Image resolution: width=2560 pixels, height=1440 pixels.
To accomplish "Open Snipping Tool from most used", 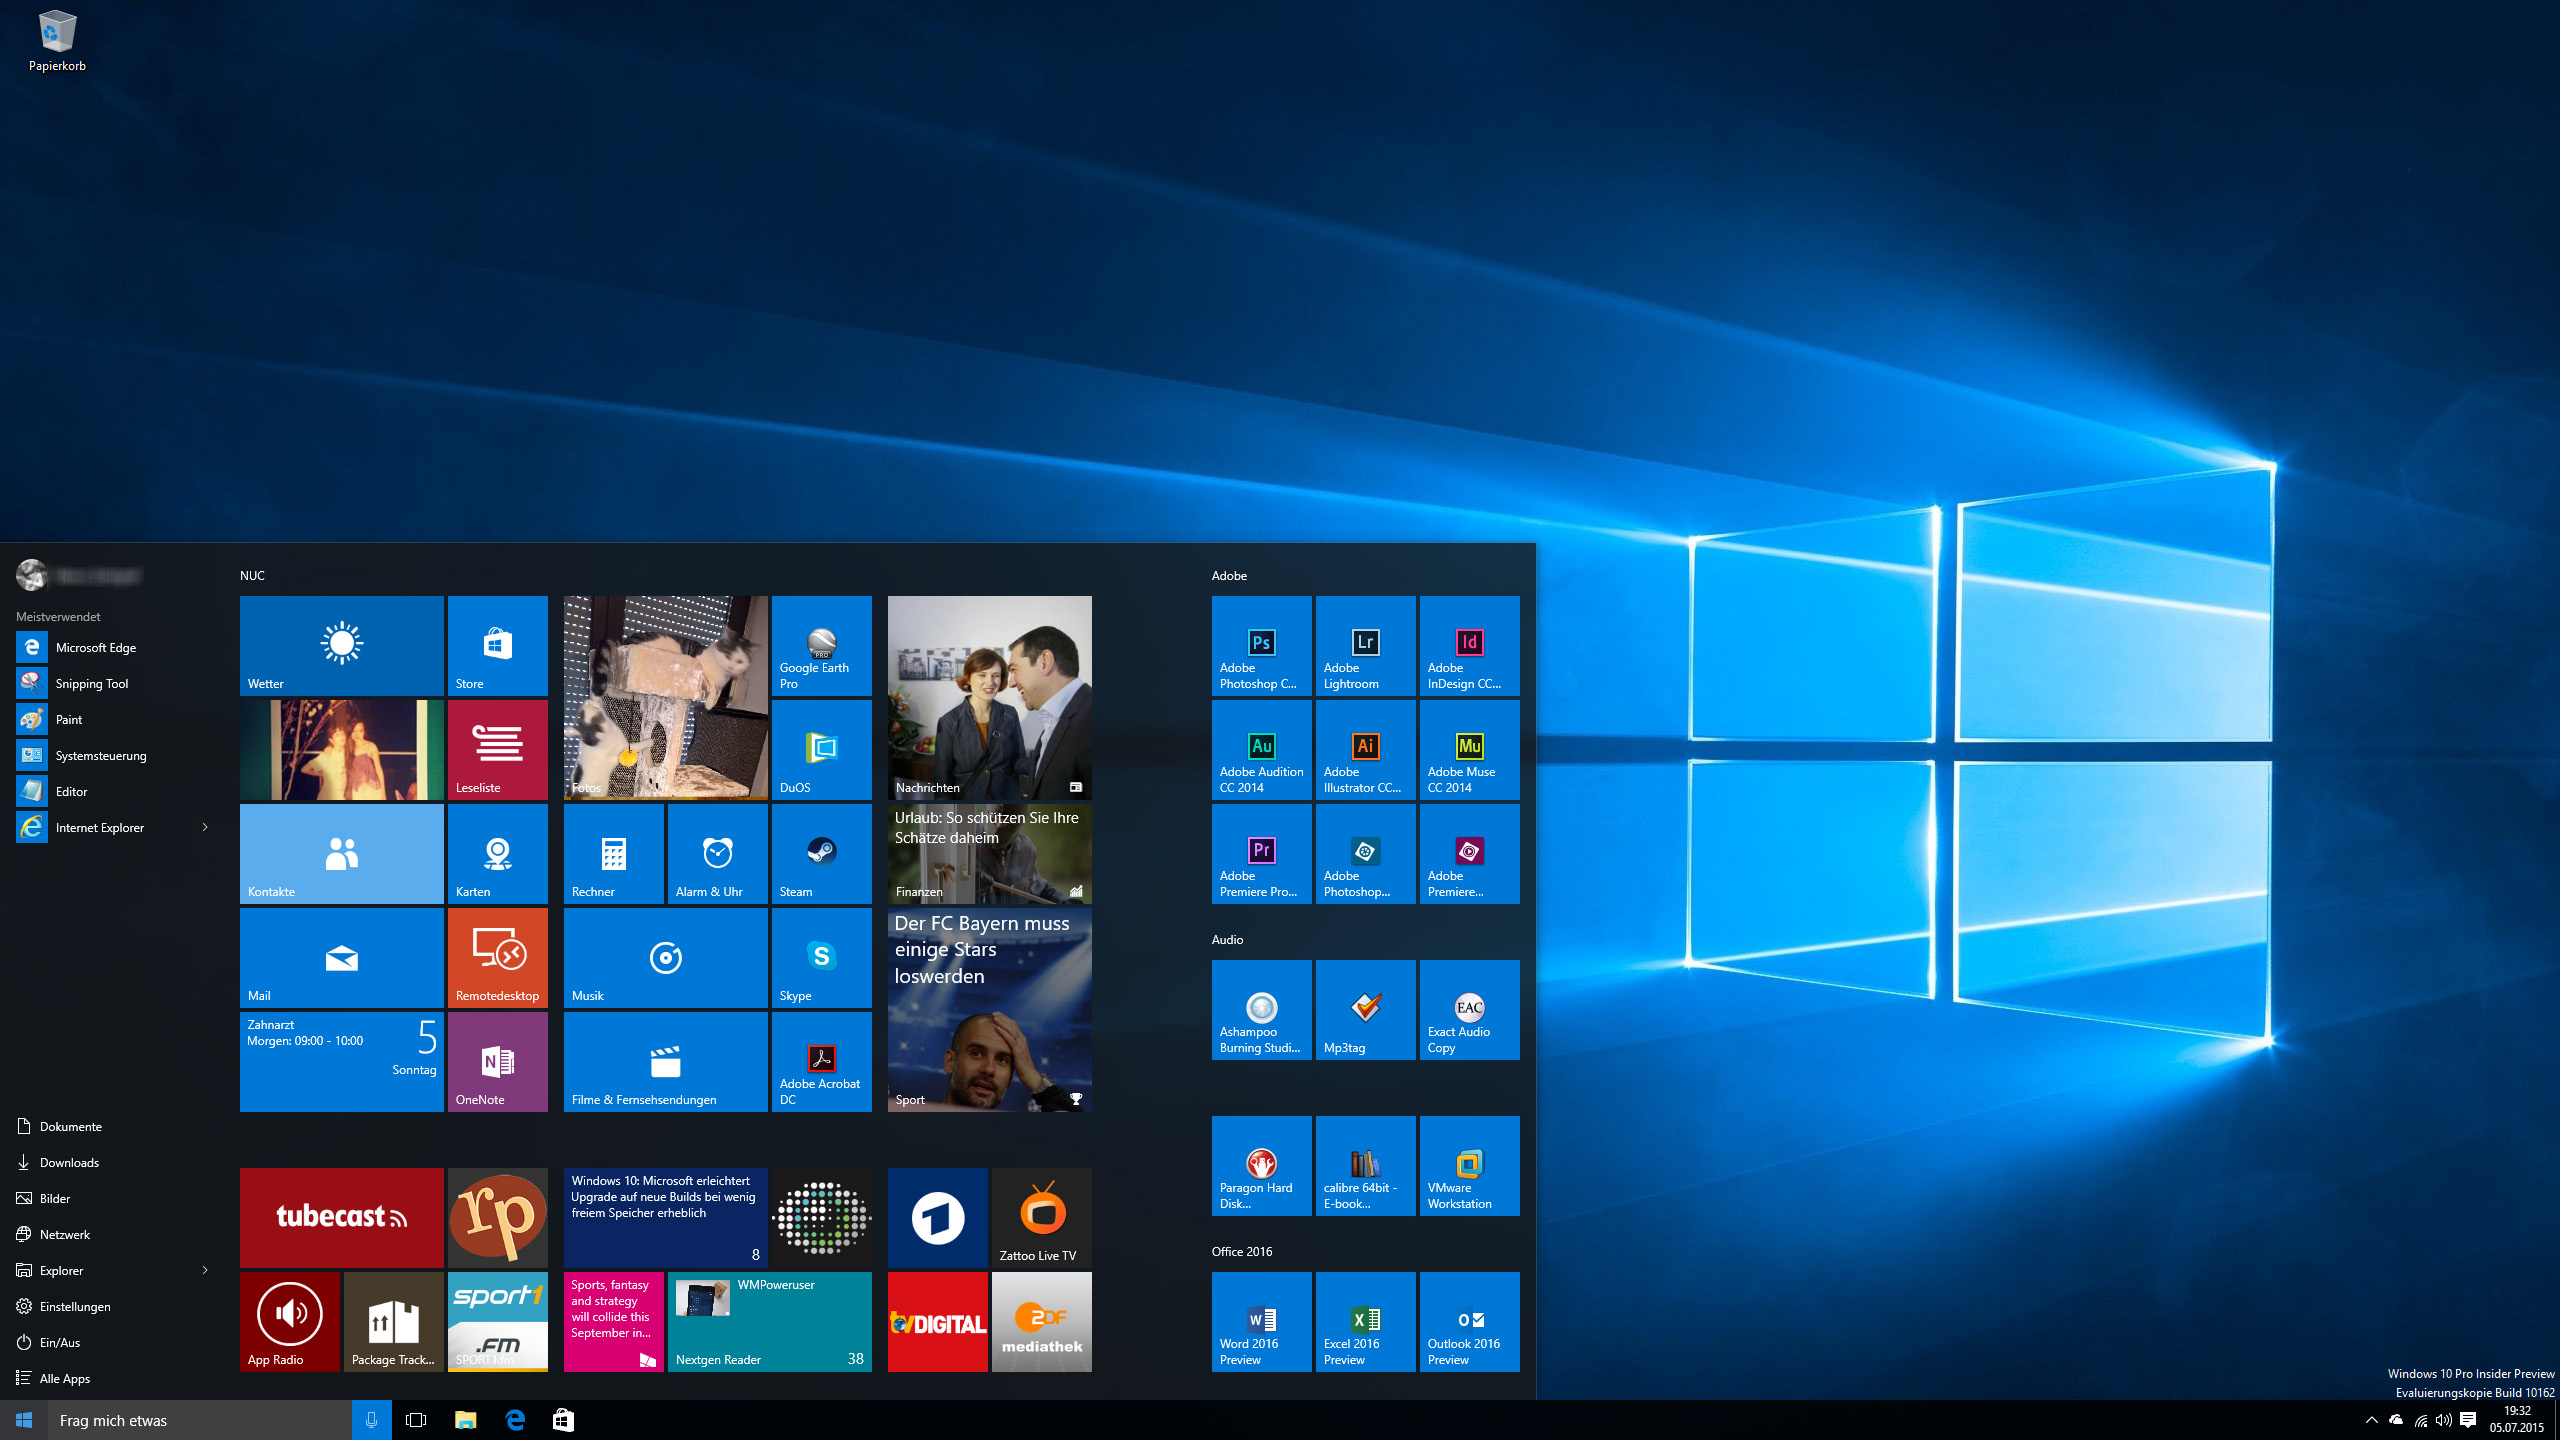I will [92, 683].
